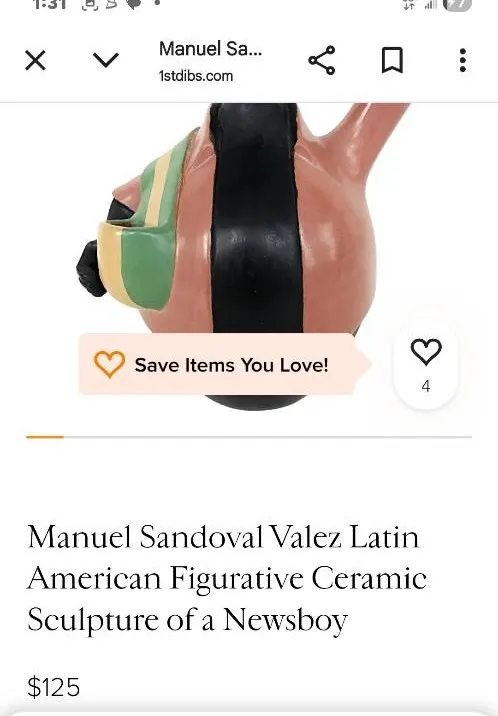Image resolution: width=498 pixels, height=716 pixels.
Task: Favorite the item with black heart icon
Action: 426,352
